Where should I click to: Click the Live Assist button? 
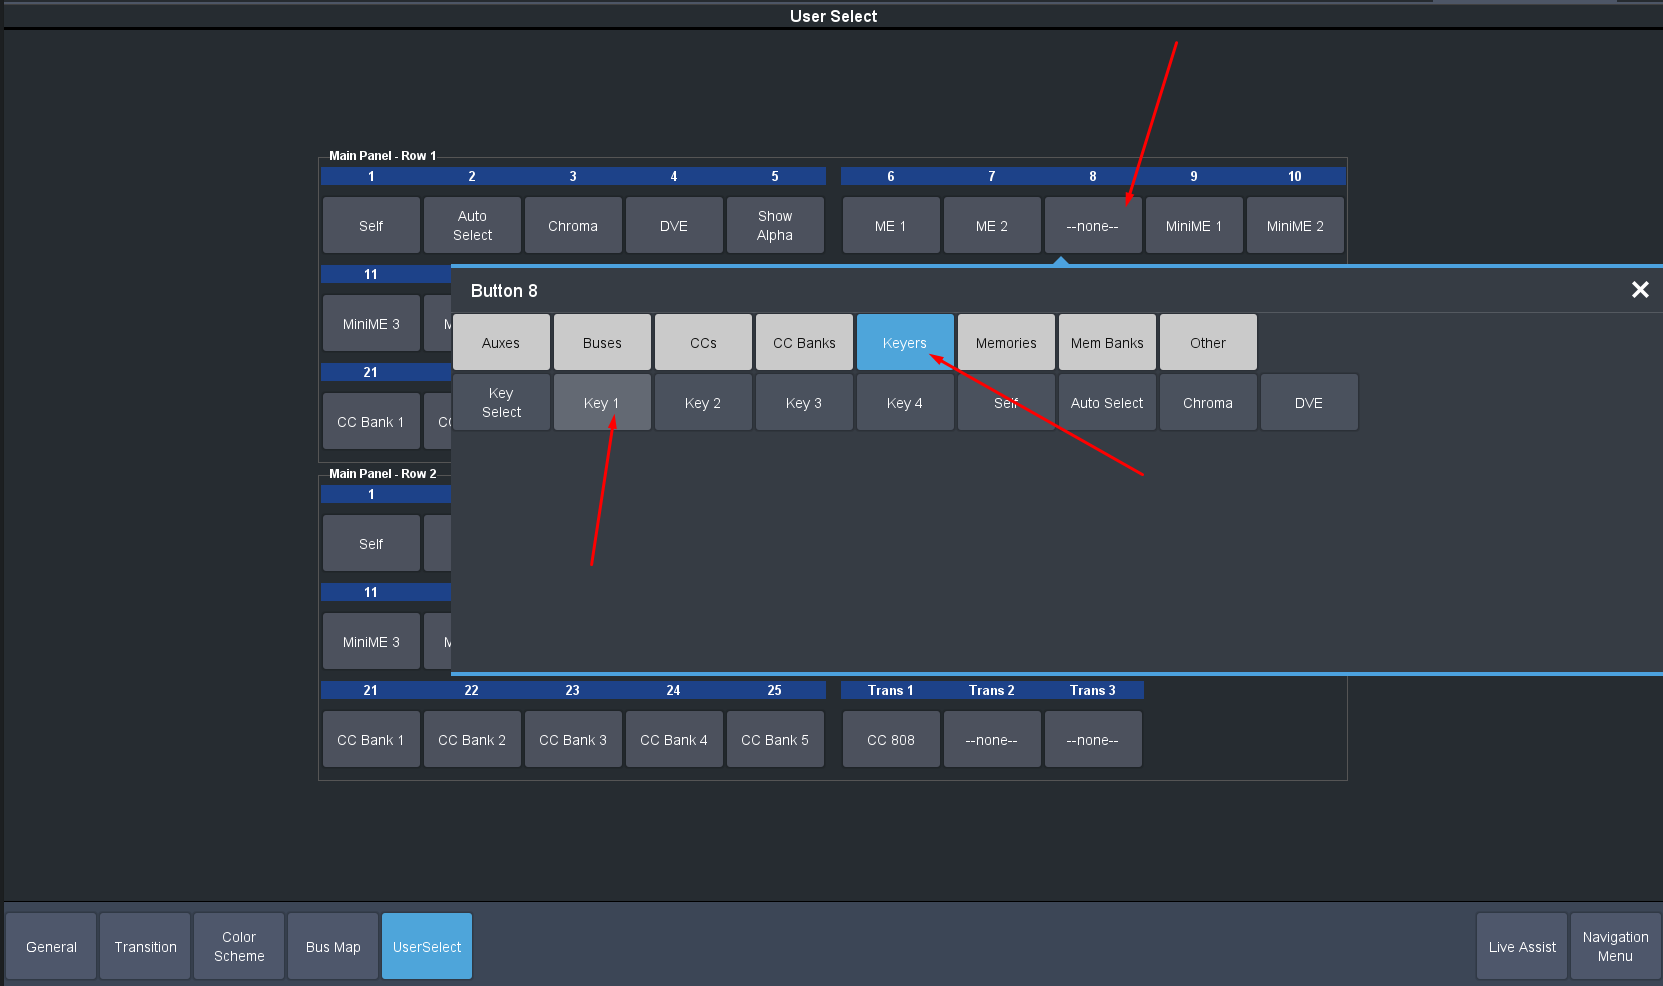(1521, 947)
